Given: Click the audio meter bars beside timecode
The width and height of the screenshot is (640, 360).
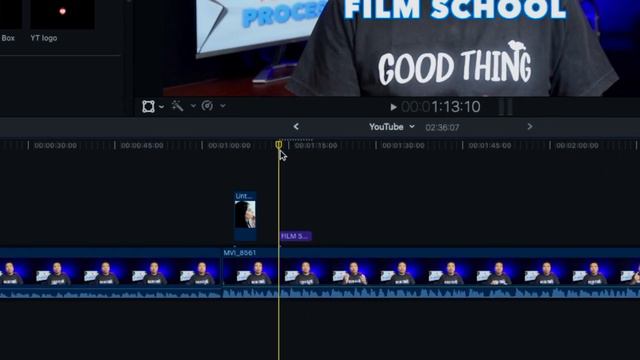Looking at the screenshot, I should pos(505,107).
